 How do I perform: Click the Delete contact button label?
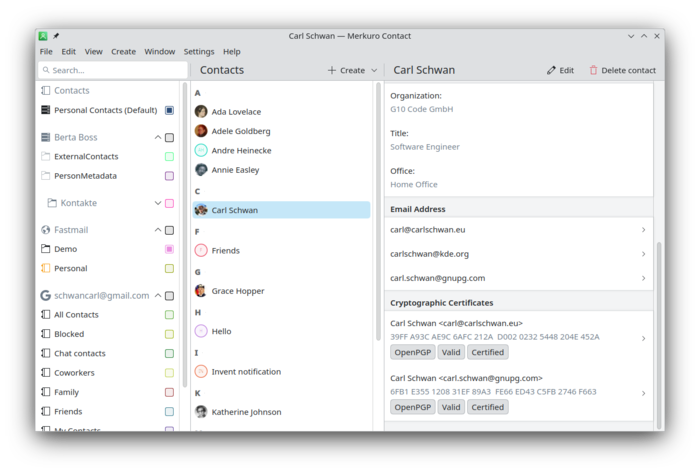[629, 71]
